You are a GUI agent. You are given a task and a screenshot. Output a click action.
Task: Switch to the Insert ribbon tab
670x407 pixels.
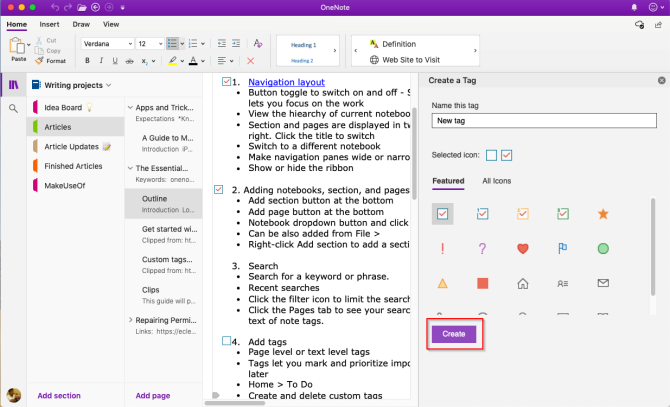click(x=49, y=23)
